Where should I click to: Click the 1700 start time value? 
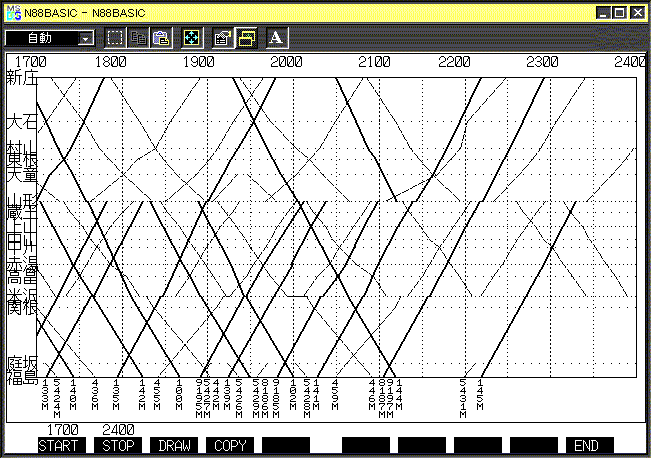click(x=63, y=430)
